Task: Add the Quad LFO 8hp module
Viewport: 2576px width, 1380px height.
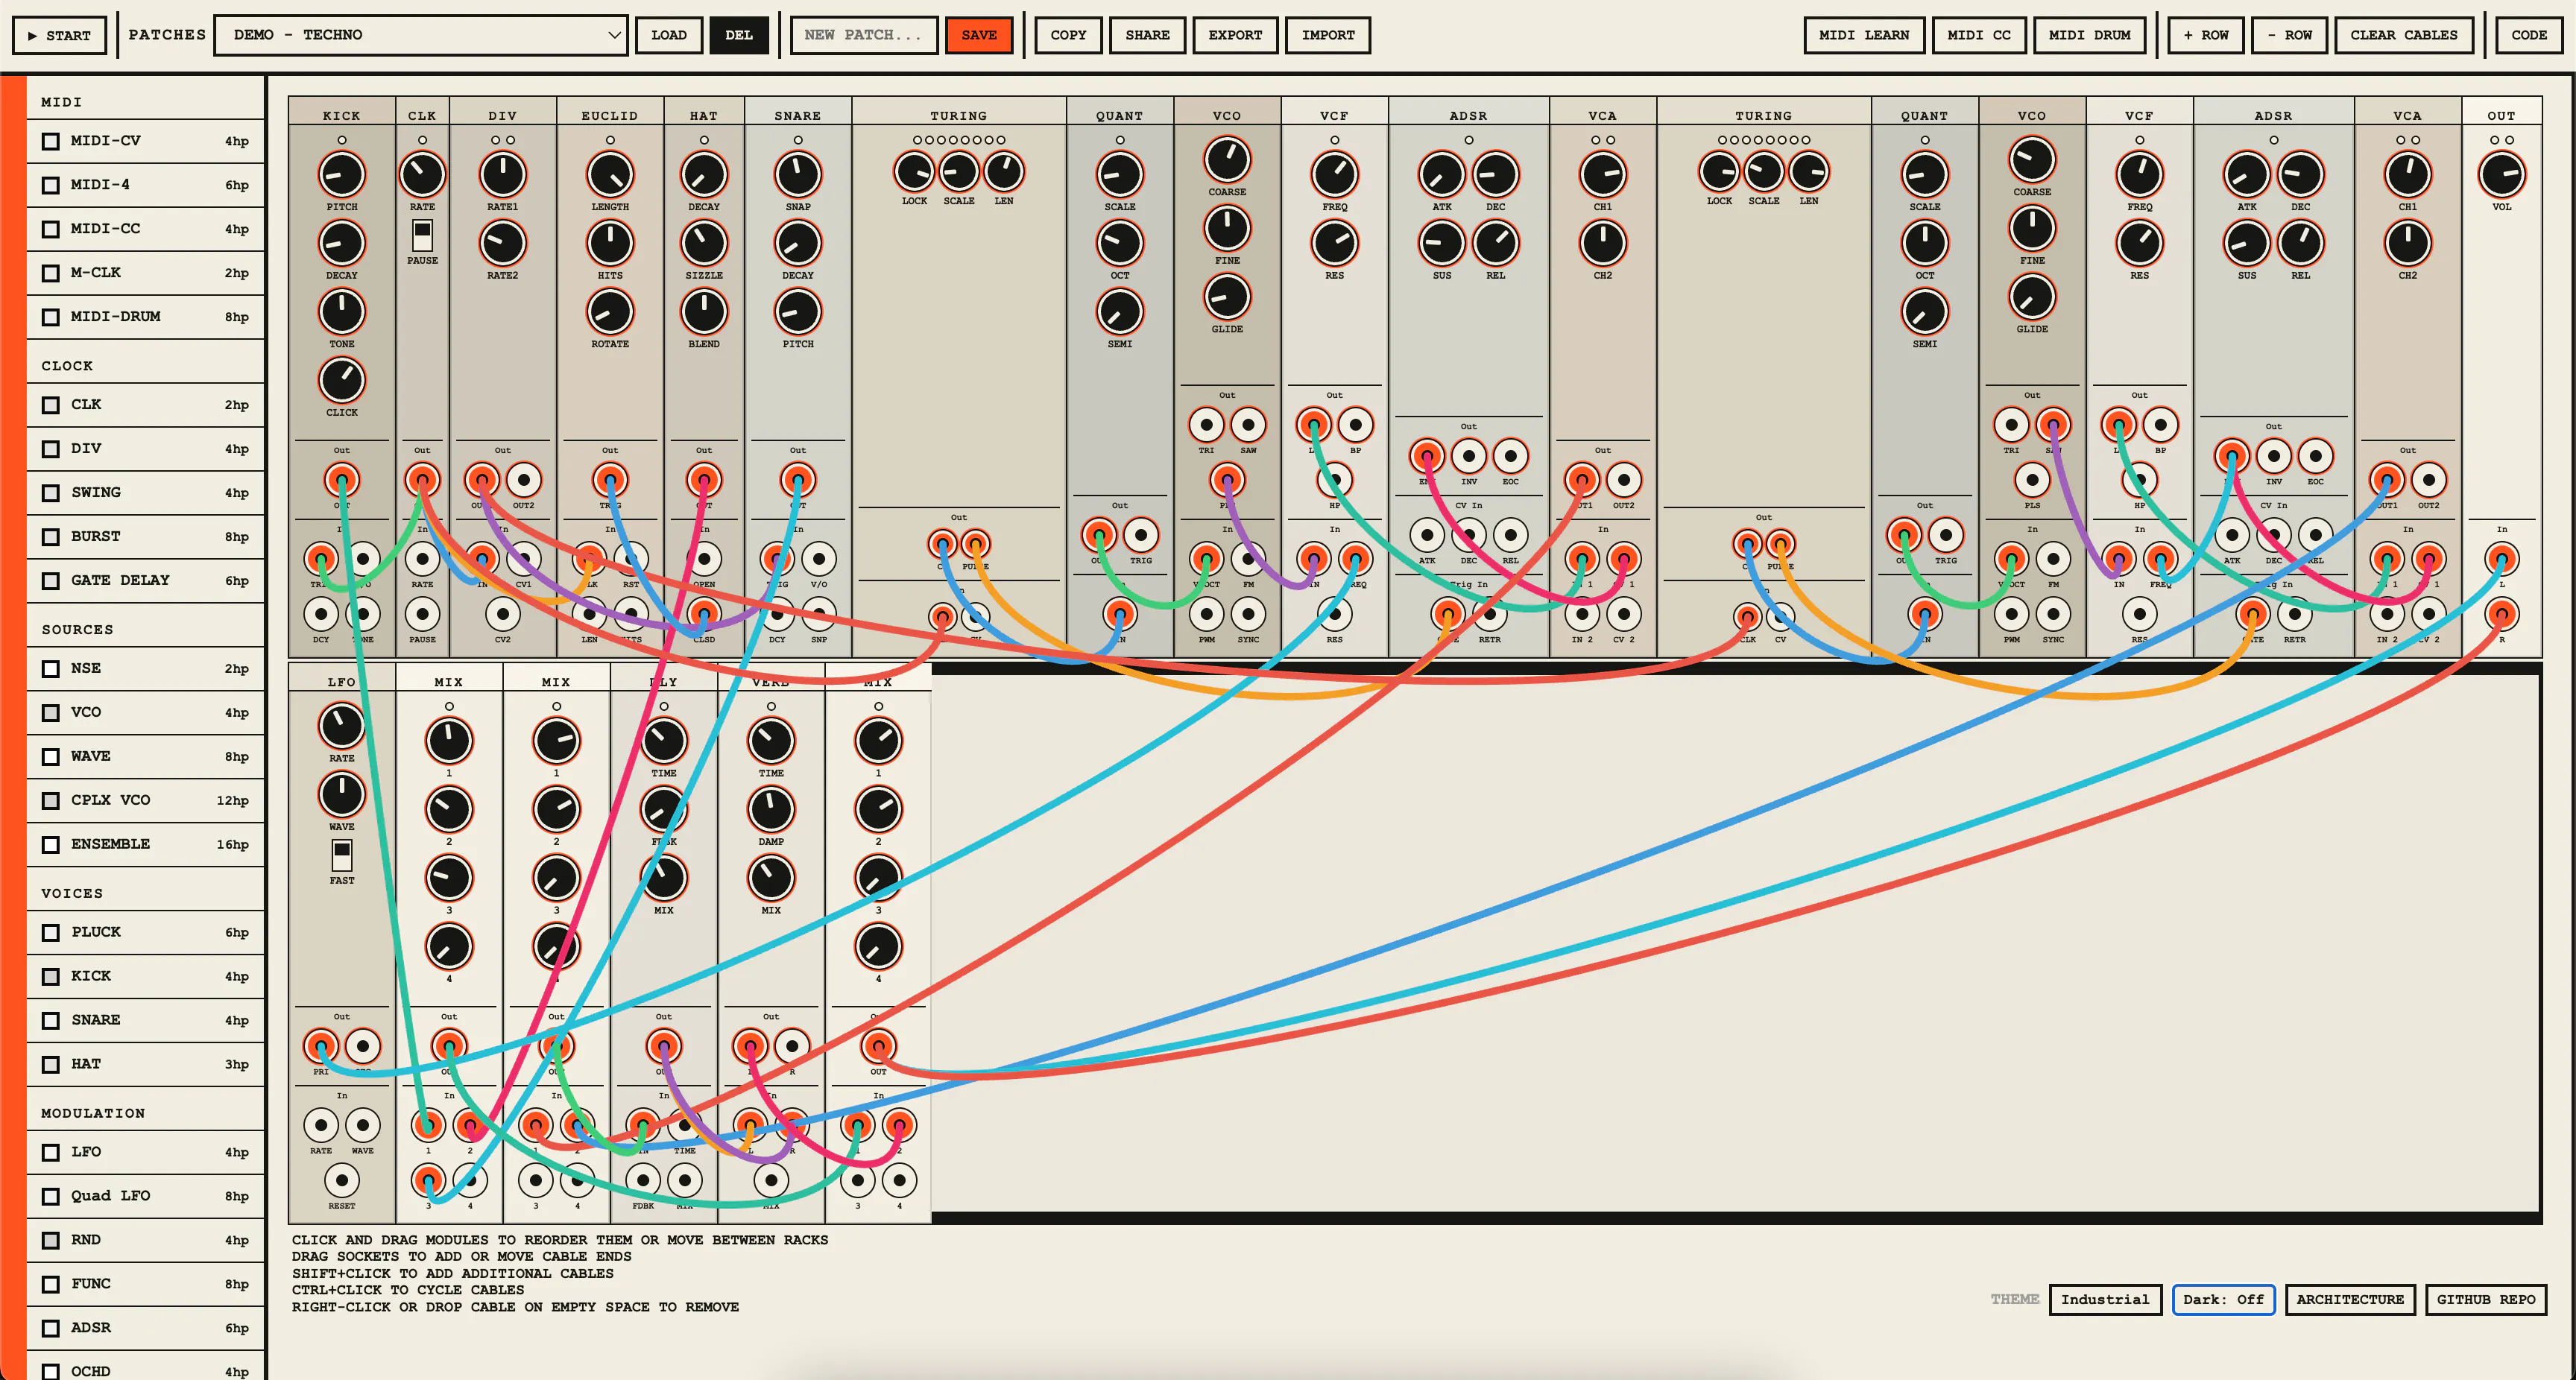Action: pos(145,1196)
